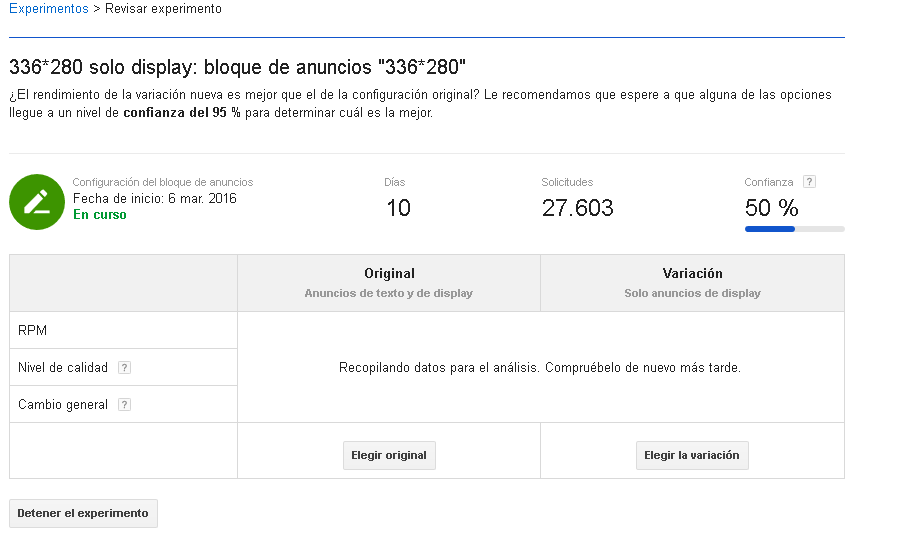Click the Confianza label
This screenshot has width=922, height=552.
point(769,182)
